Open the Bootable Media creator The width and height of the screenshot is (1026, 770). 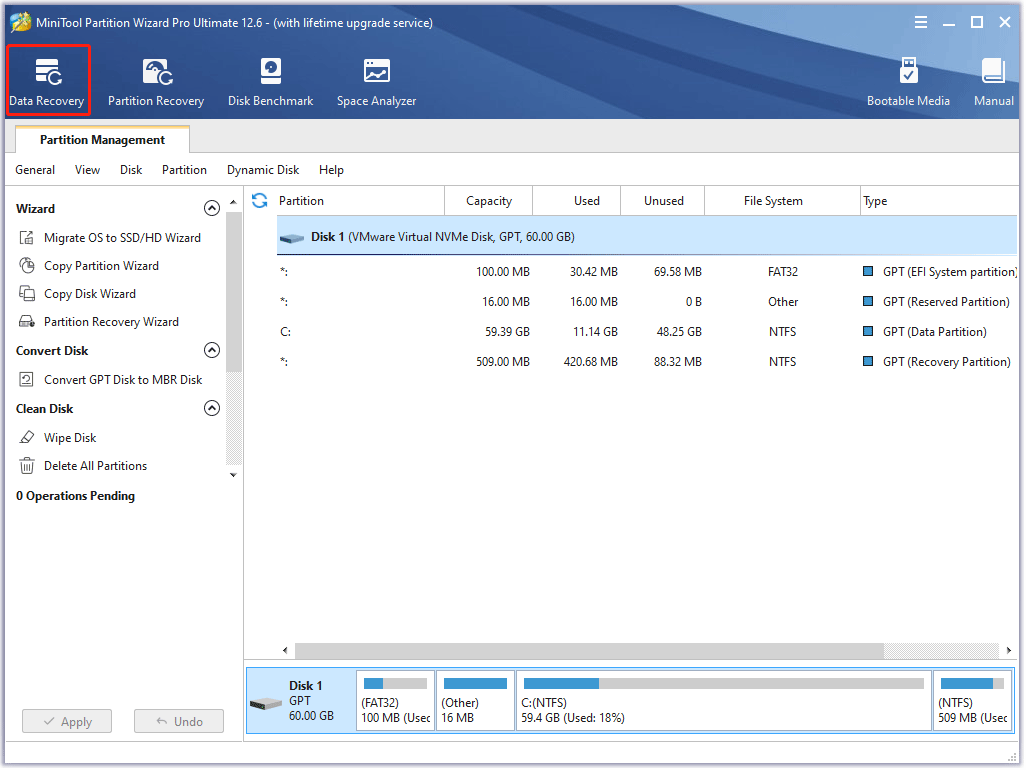908,80
